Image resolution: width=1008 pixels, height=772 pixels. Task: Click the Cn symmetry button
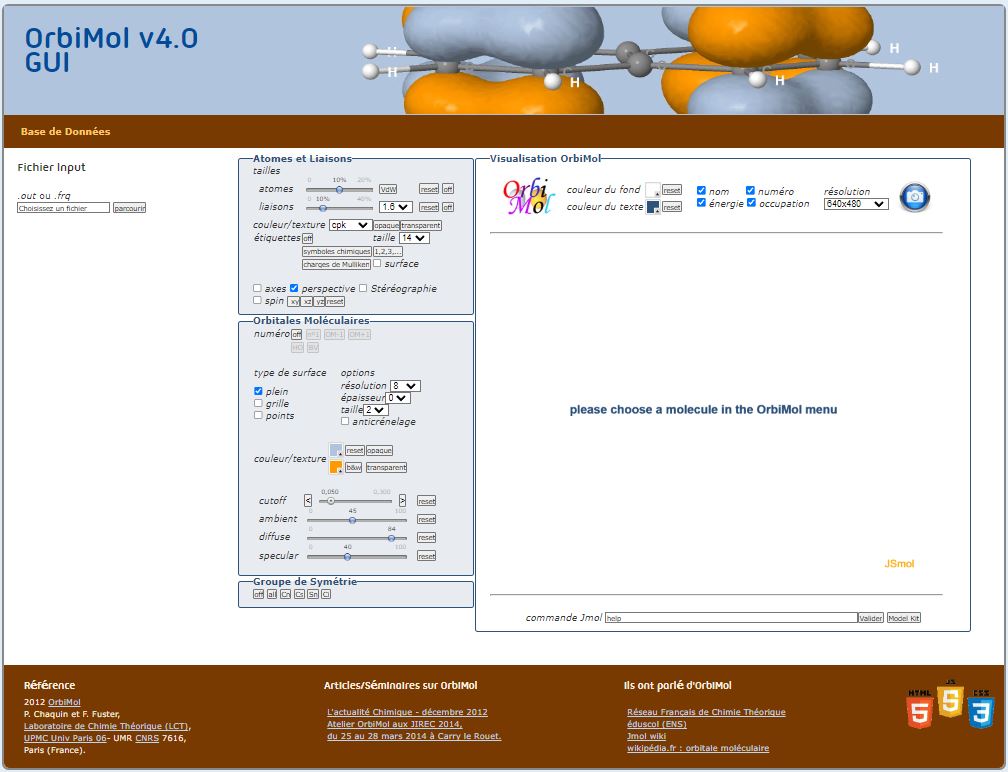285,595
